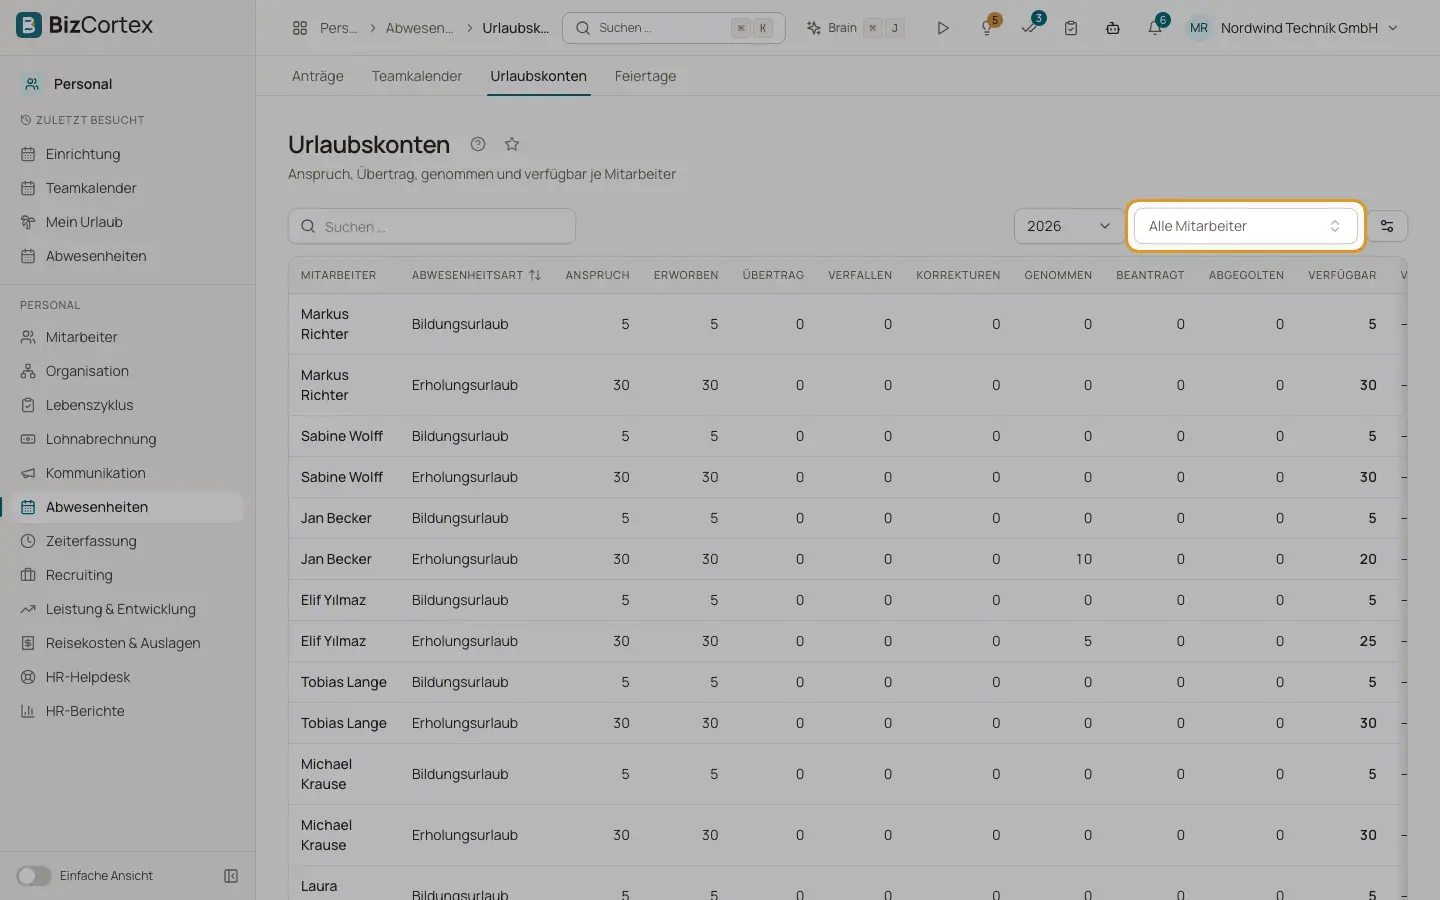Click Jan Becker Erholungsurlaub row name
Viewport: 1440px width, 900px height.
336,559
